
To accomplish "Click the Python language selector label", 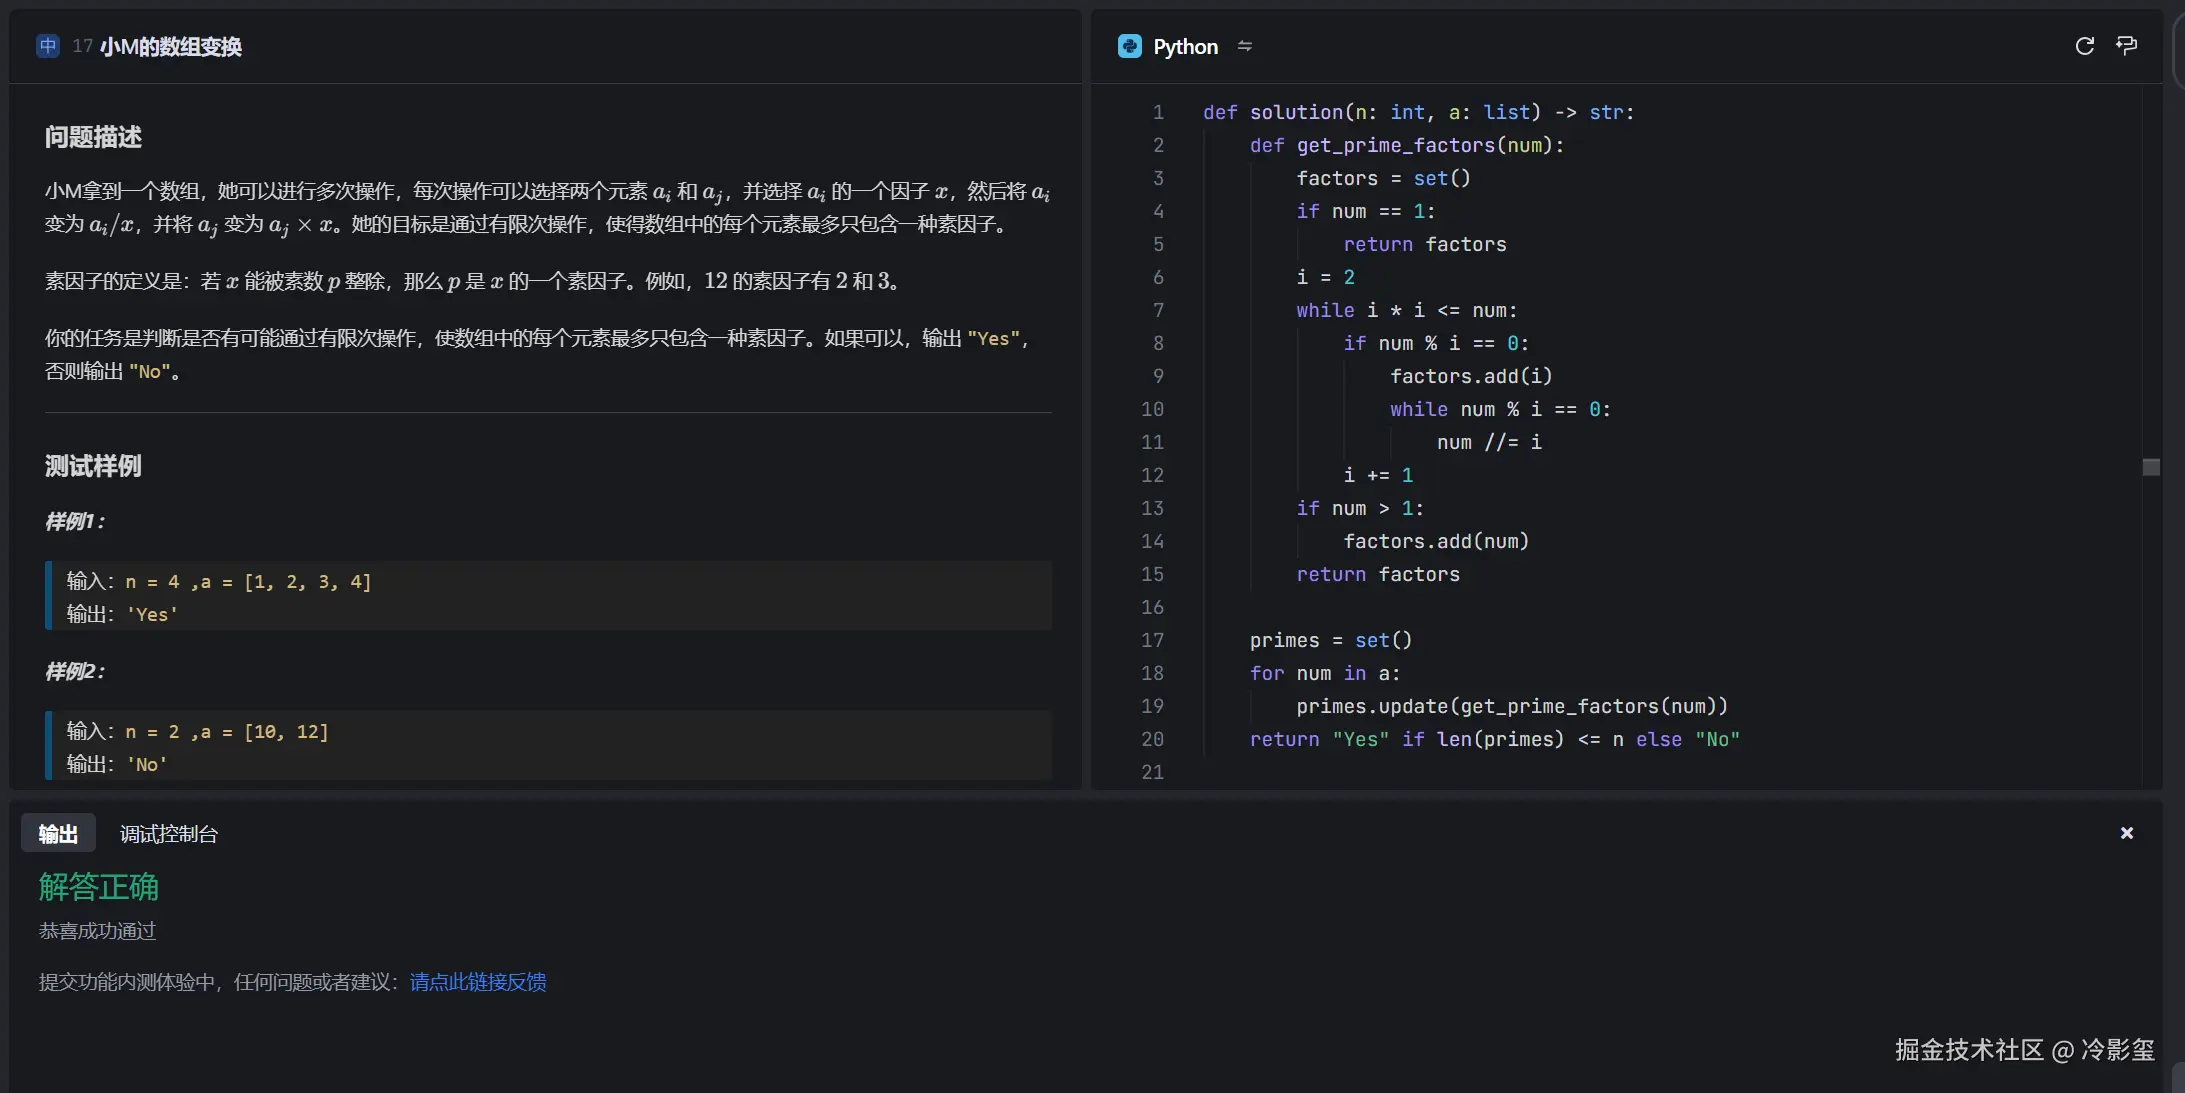I will 1185,47.
